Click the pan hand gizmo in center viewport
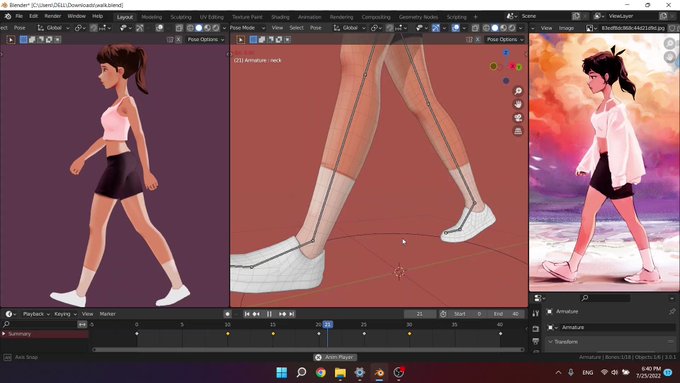The image size is (680, 383). (518, 105)
